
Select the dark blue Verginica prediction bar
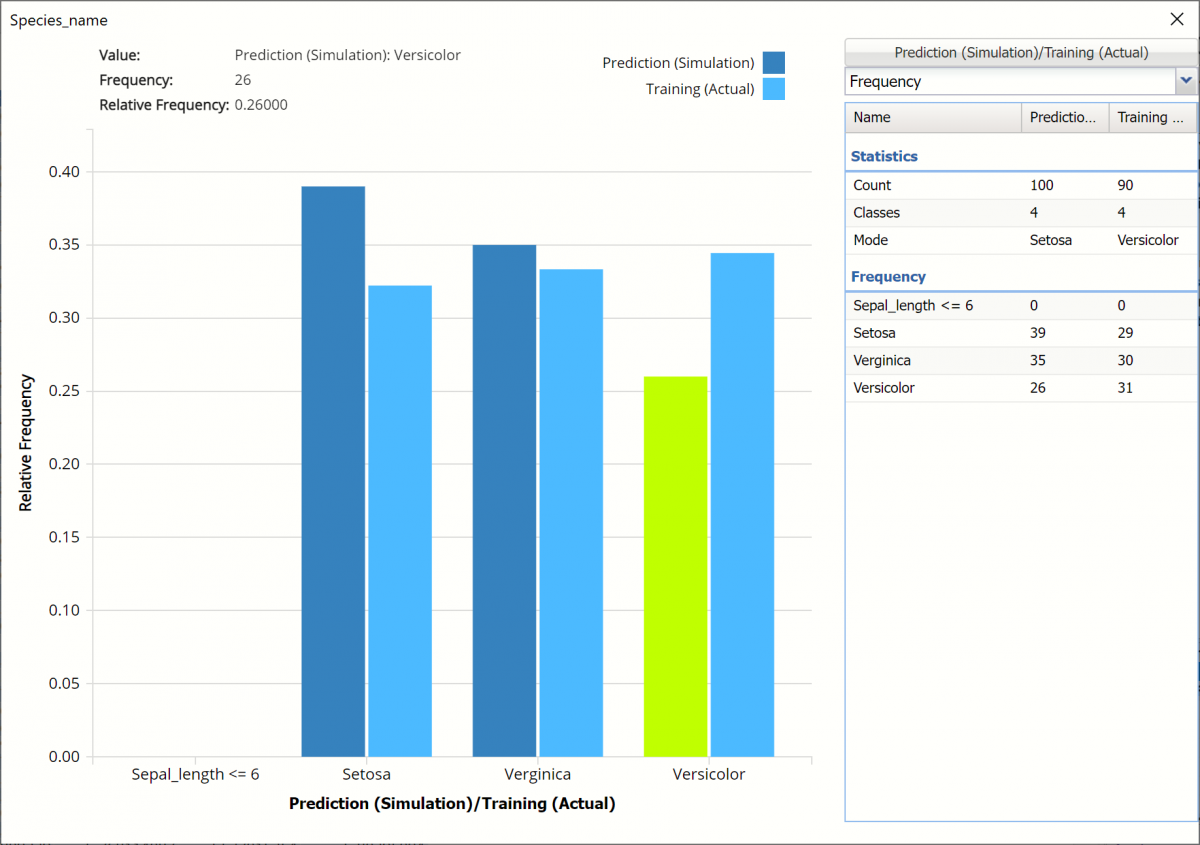tap(504, 500)
